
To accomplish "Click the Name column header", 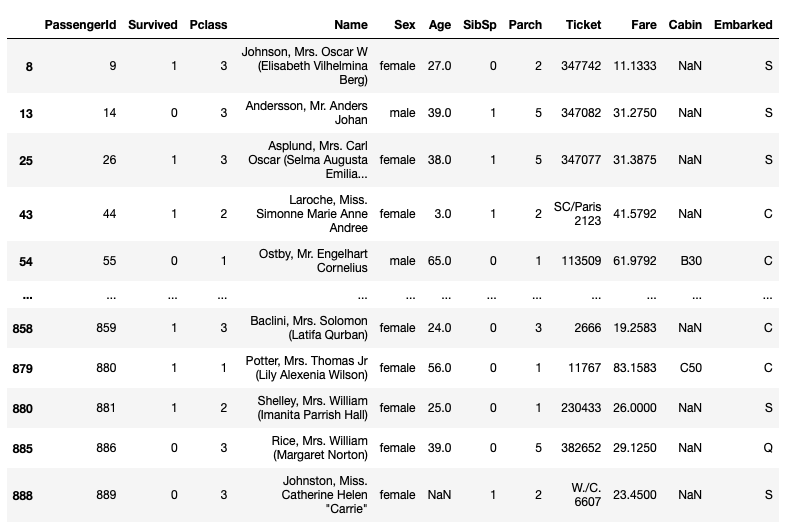I will 351,25.
